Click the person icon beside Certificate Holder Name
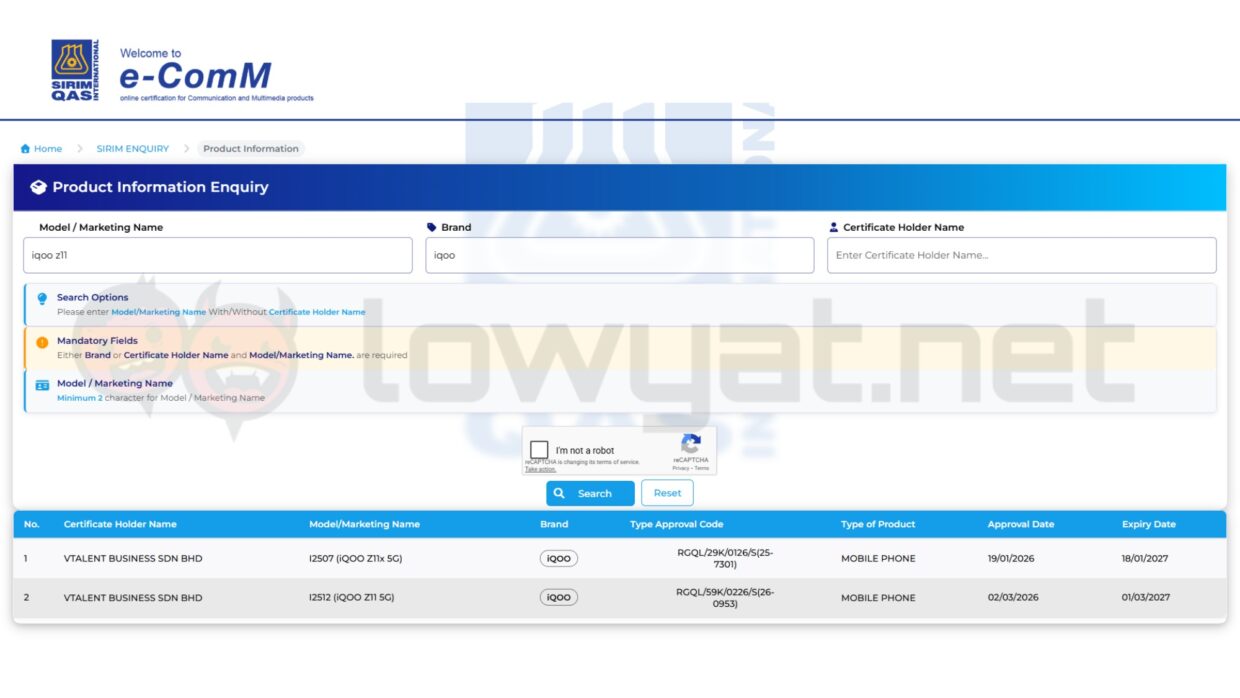 coord(835,226)
